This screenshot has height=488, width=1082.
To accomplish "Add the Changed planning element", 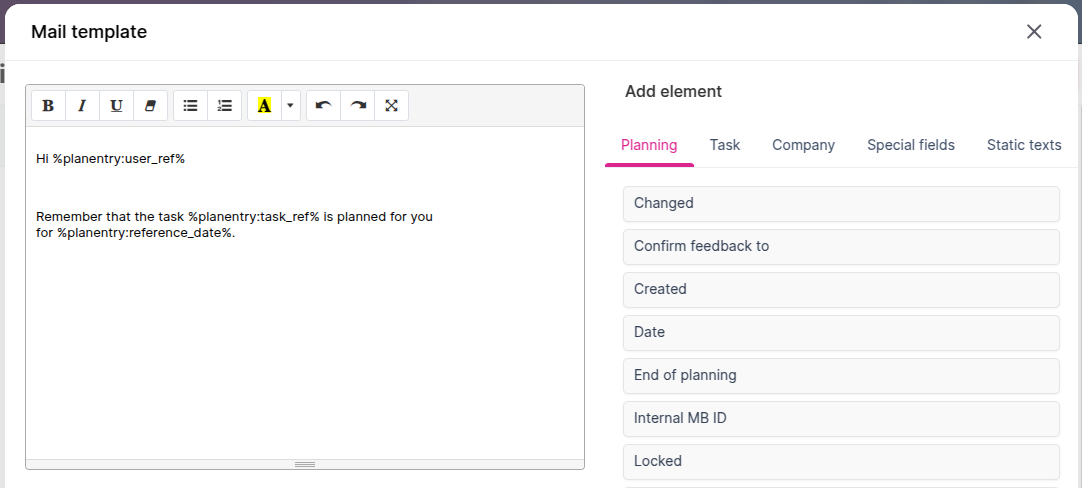I will click(840, 204).
